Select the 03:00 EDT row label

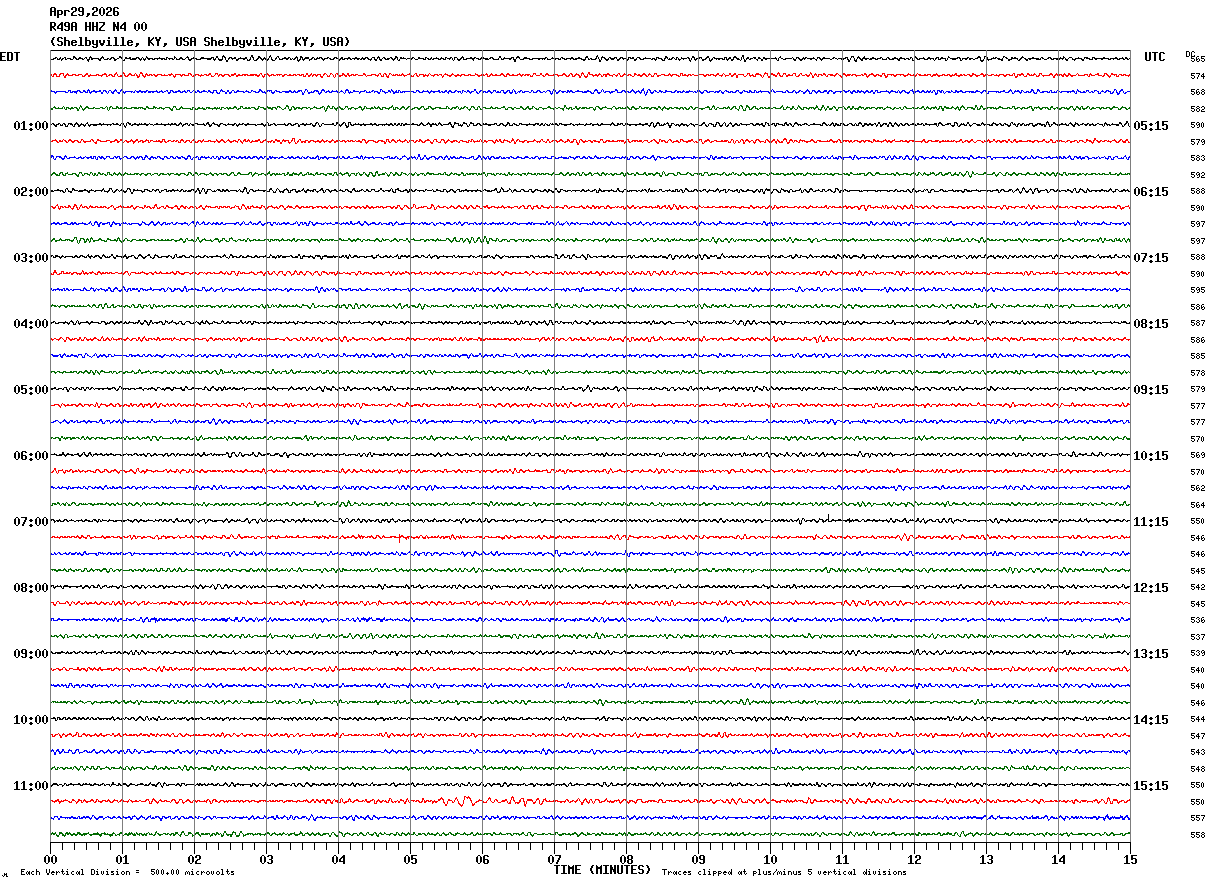click(31, 258)
